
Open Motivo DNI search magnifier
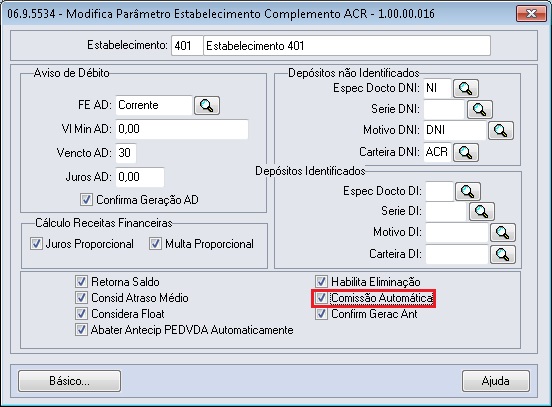(x=501, y=131)
